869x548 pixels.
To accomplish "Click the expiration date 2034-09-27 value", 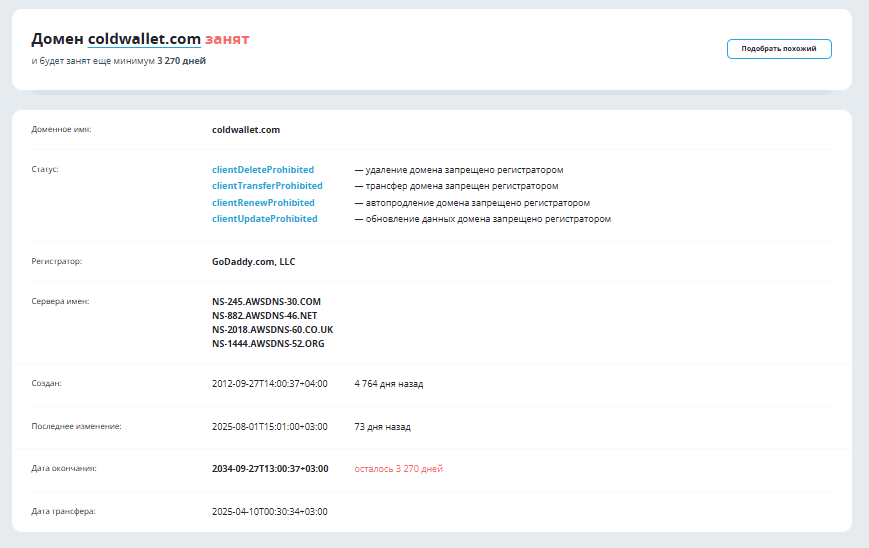I will [x=269, y=468].
